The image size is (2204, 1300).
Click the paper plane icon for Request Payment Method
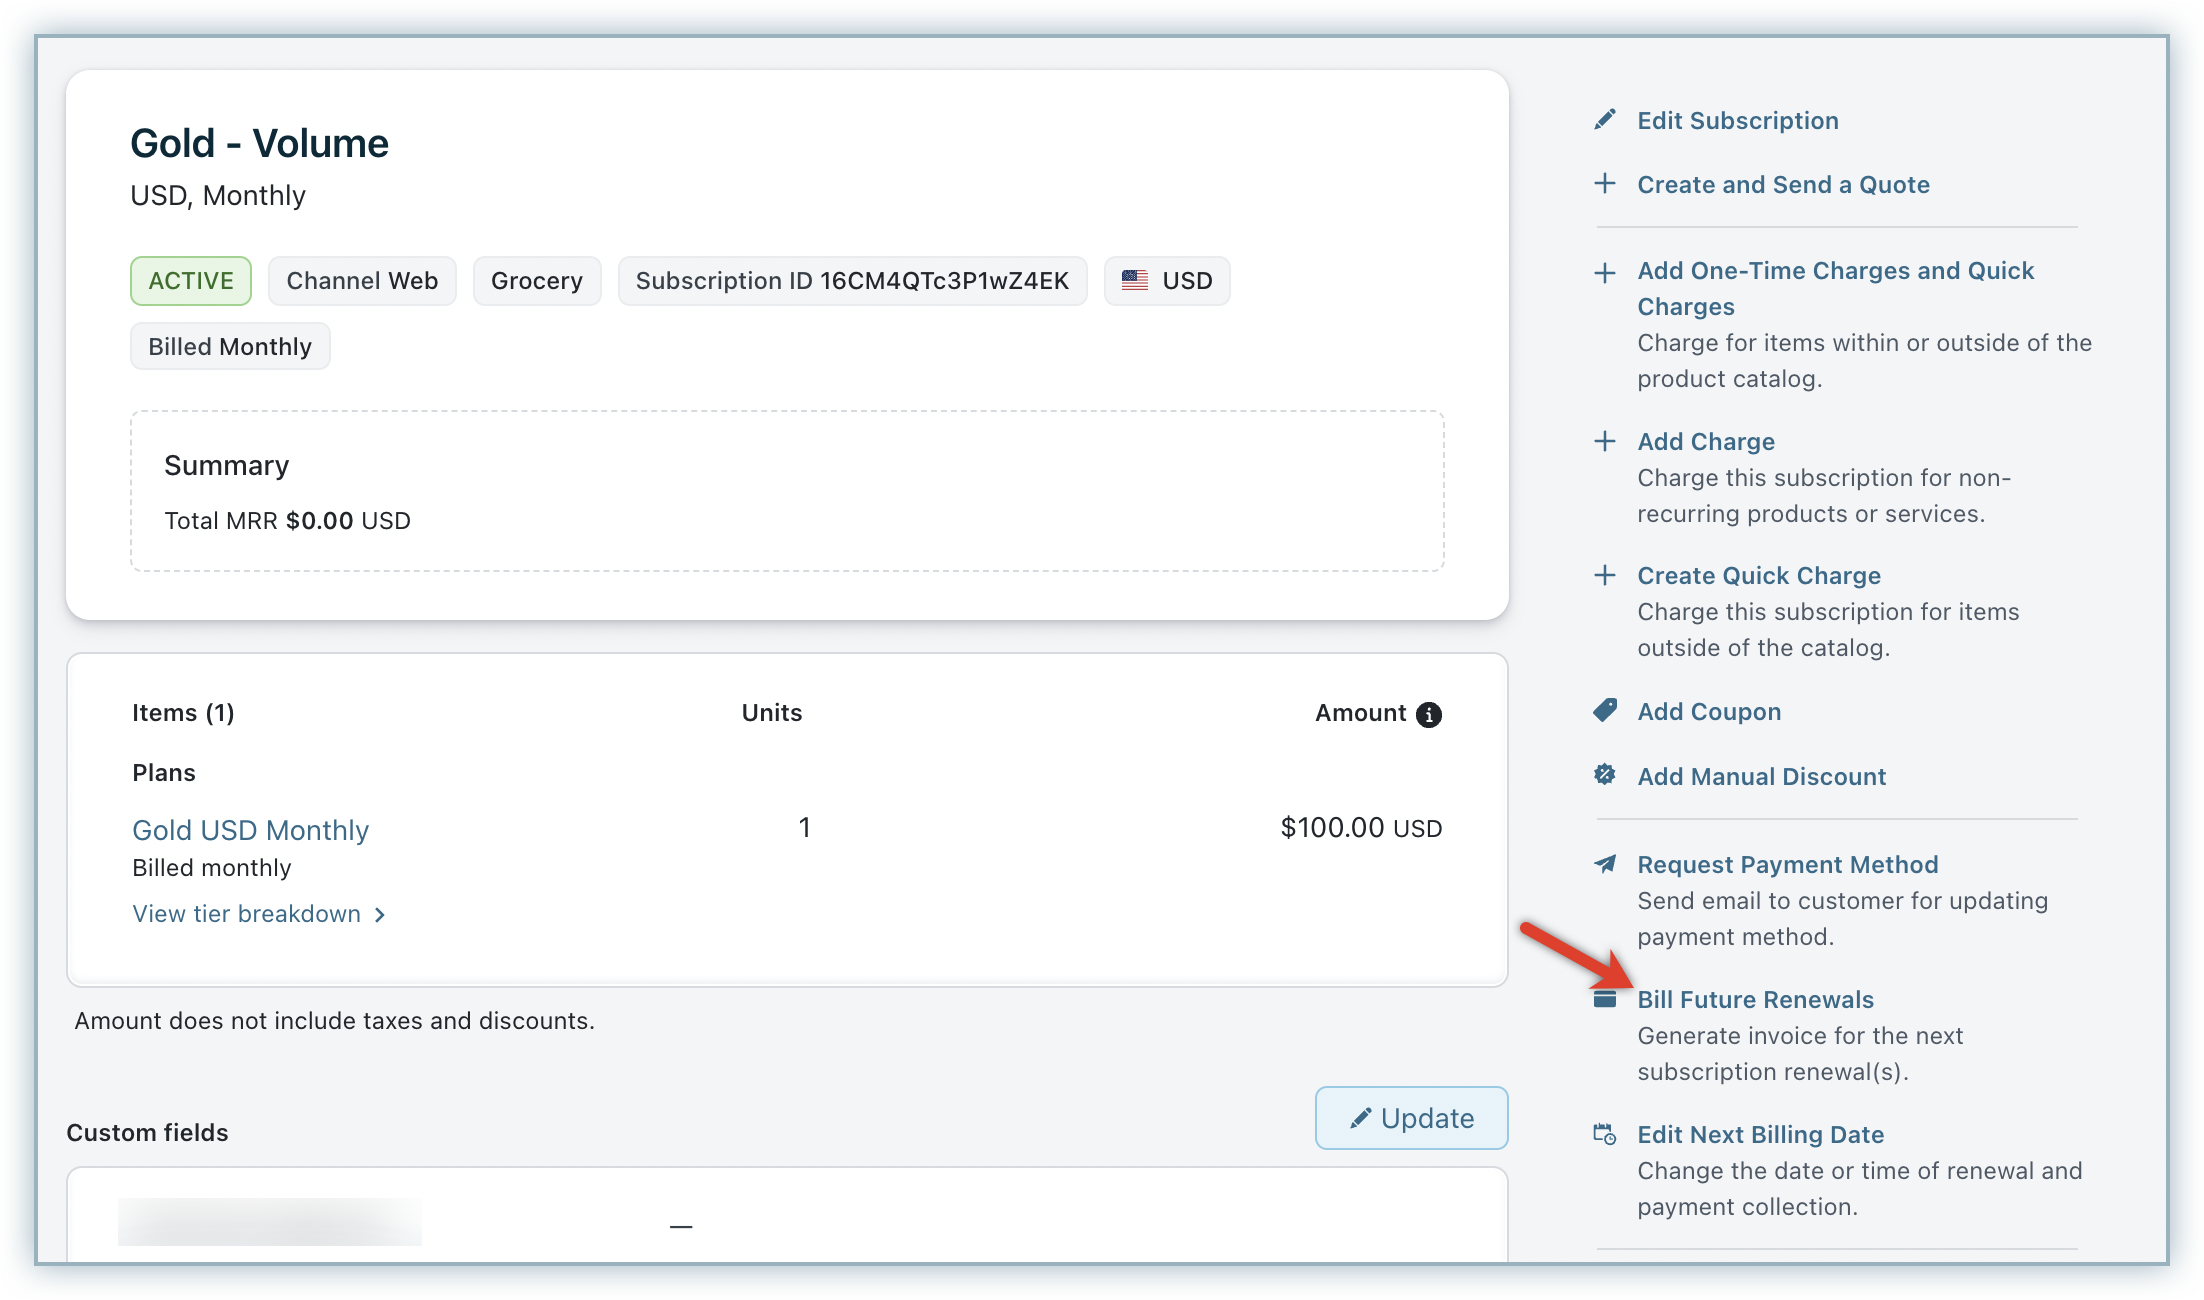click(1604, 864)
